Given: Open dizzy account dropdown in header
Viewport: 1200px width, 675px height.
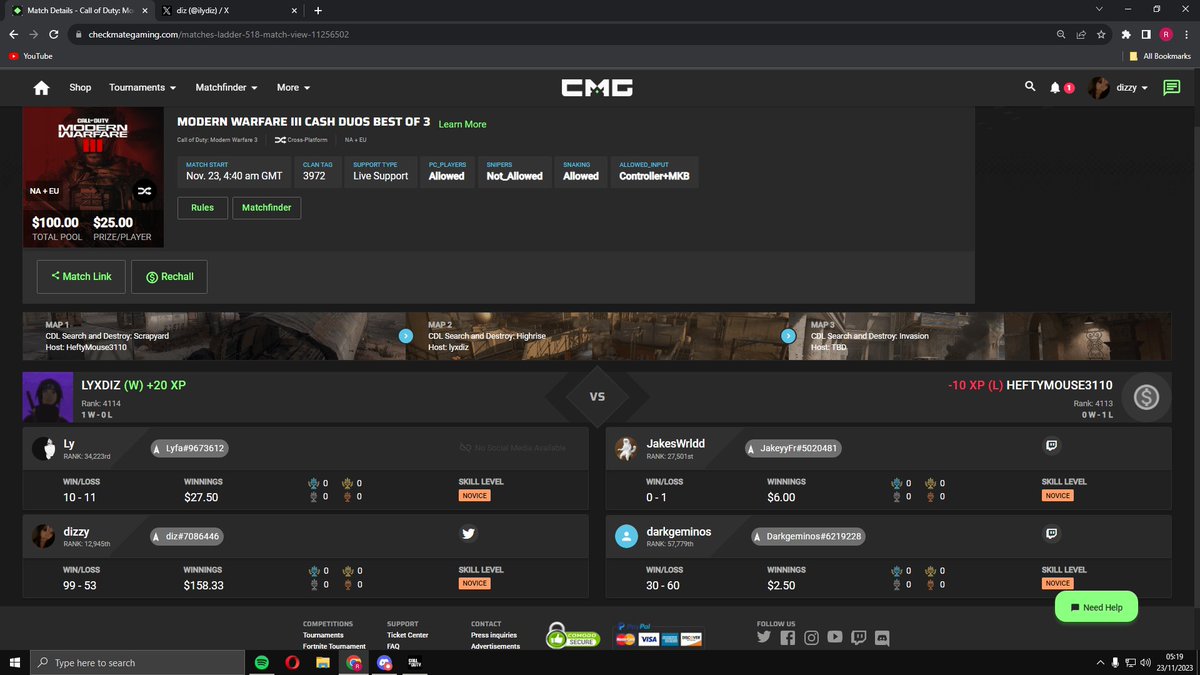Looking at the screenshot, I should [x=1120, y=88].
